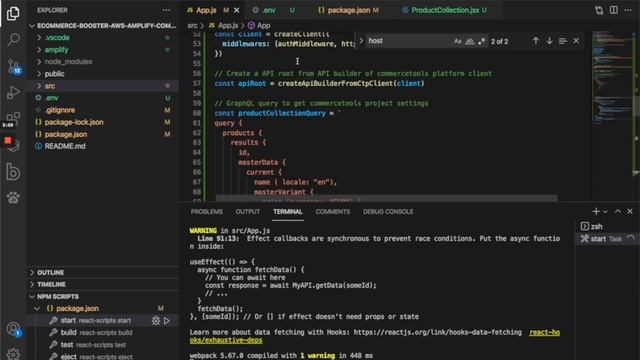Maximize the panel size
The image size is (640, 360).
click(x=618, y=211)
